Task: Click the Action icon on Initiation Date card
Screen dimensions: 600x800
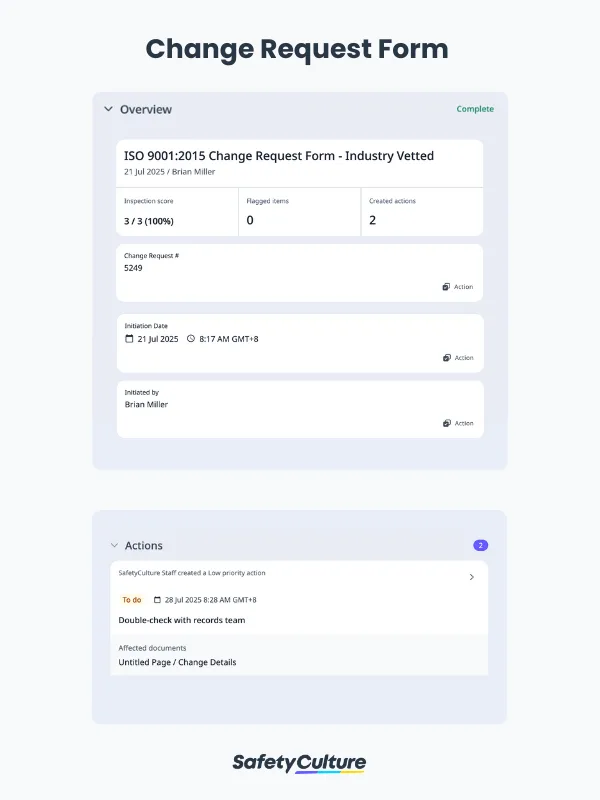Action: (x=456, y=358)
